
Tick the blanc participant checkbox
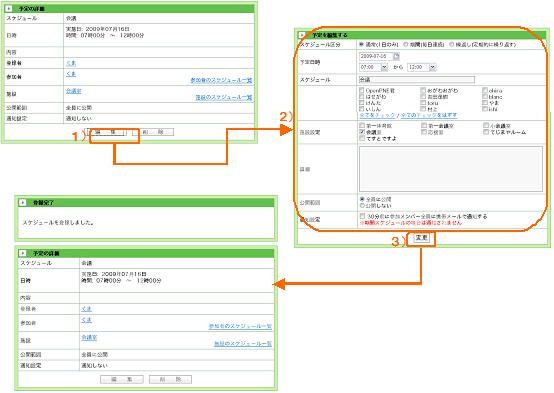[x=485, y=96]
